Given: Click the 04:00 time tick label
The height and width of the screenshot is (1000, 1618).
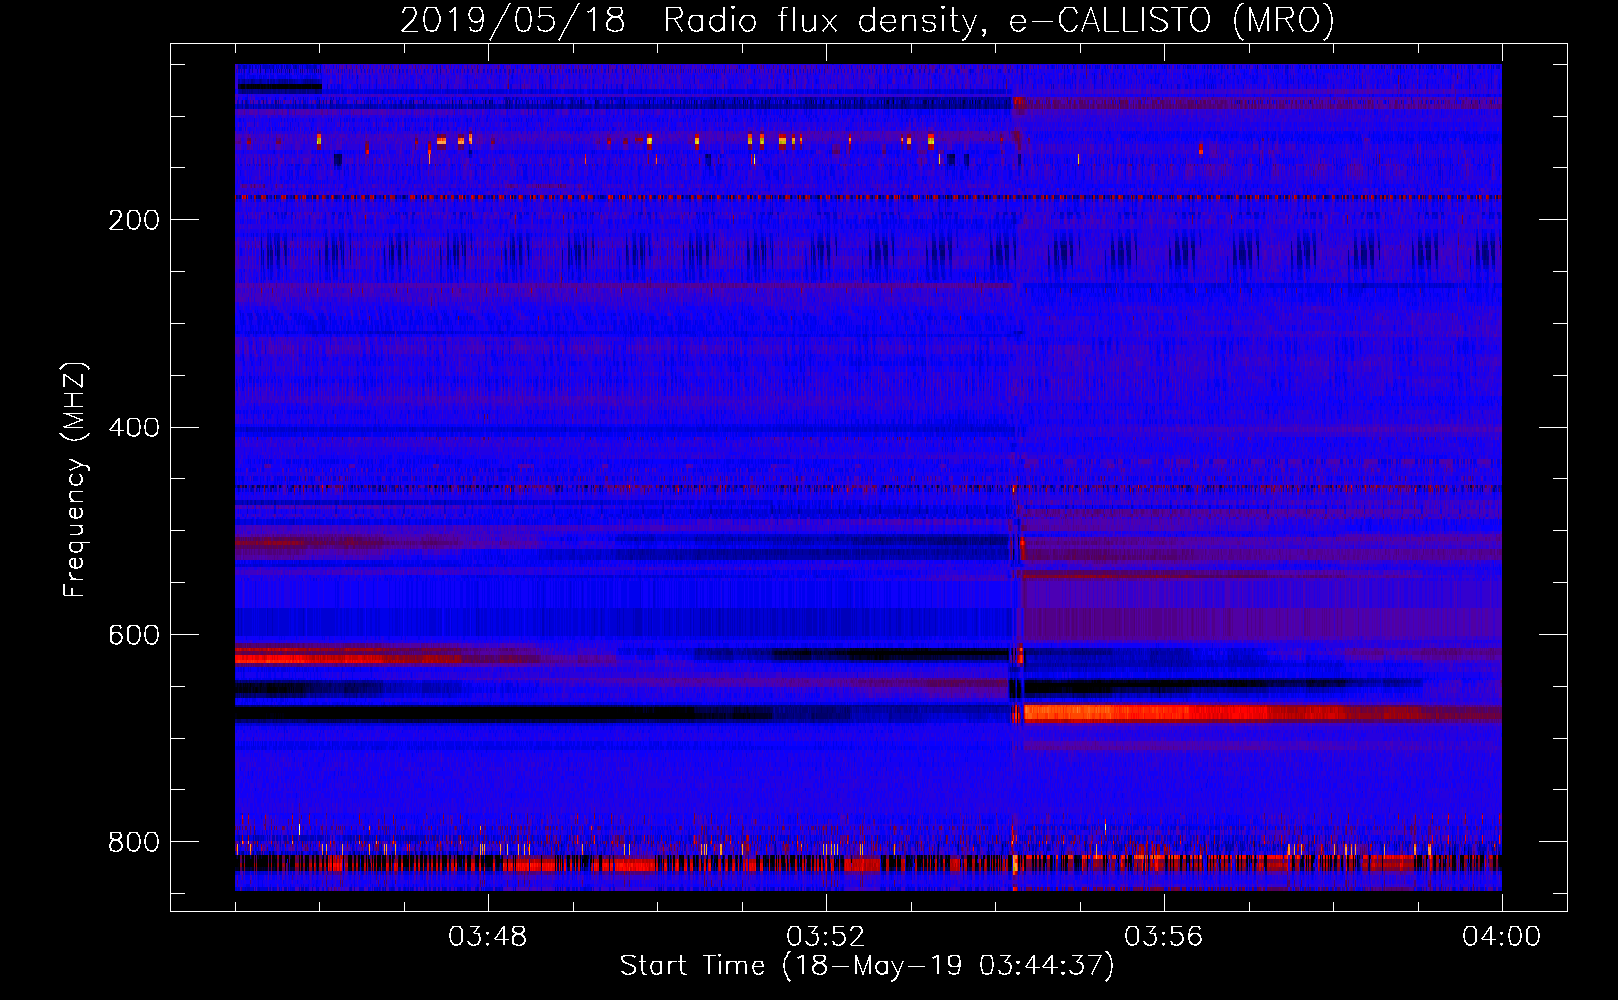Looking at the screenshot, I should coord(1501,937).
